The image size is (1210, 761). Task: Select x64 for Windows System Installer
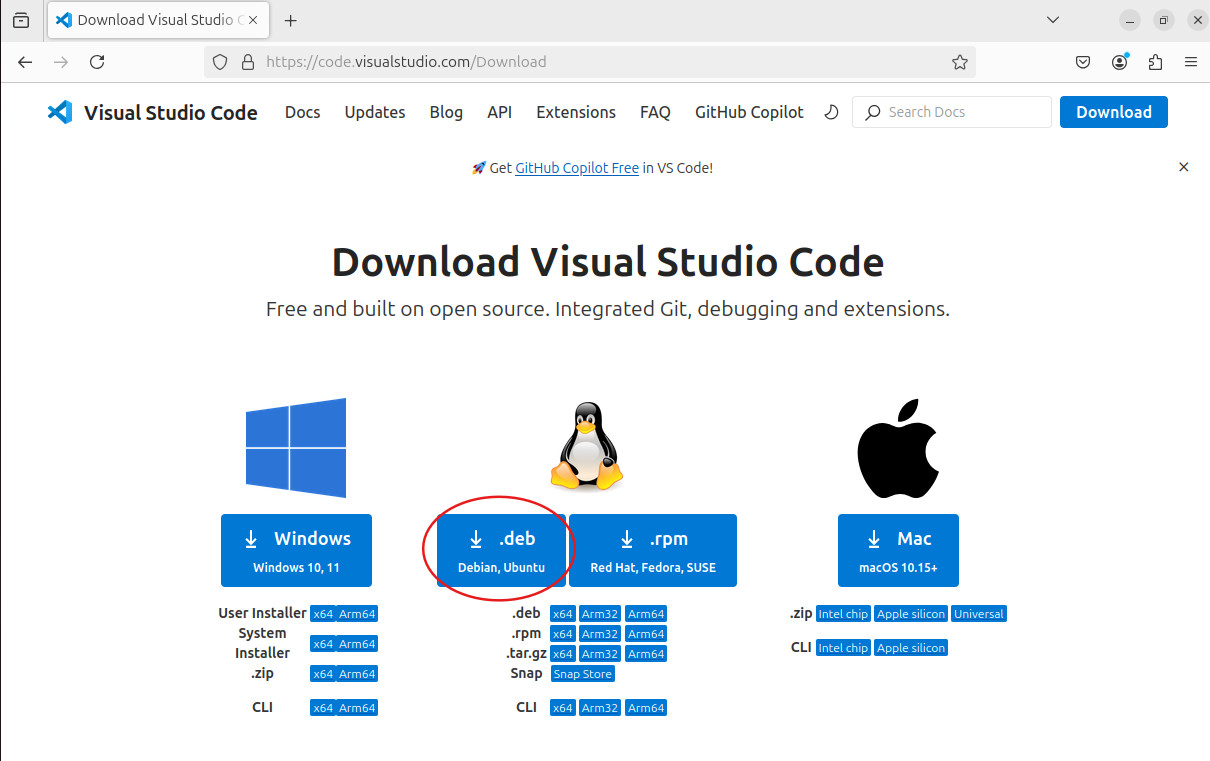click(x=323, y=644)
